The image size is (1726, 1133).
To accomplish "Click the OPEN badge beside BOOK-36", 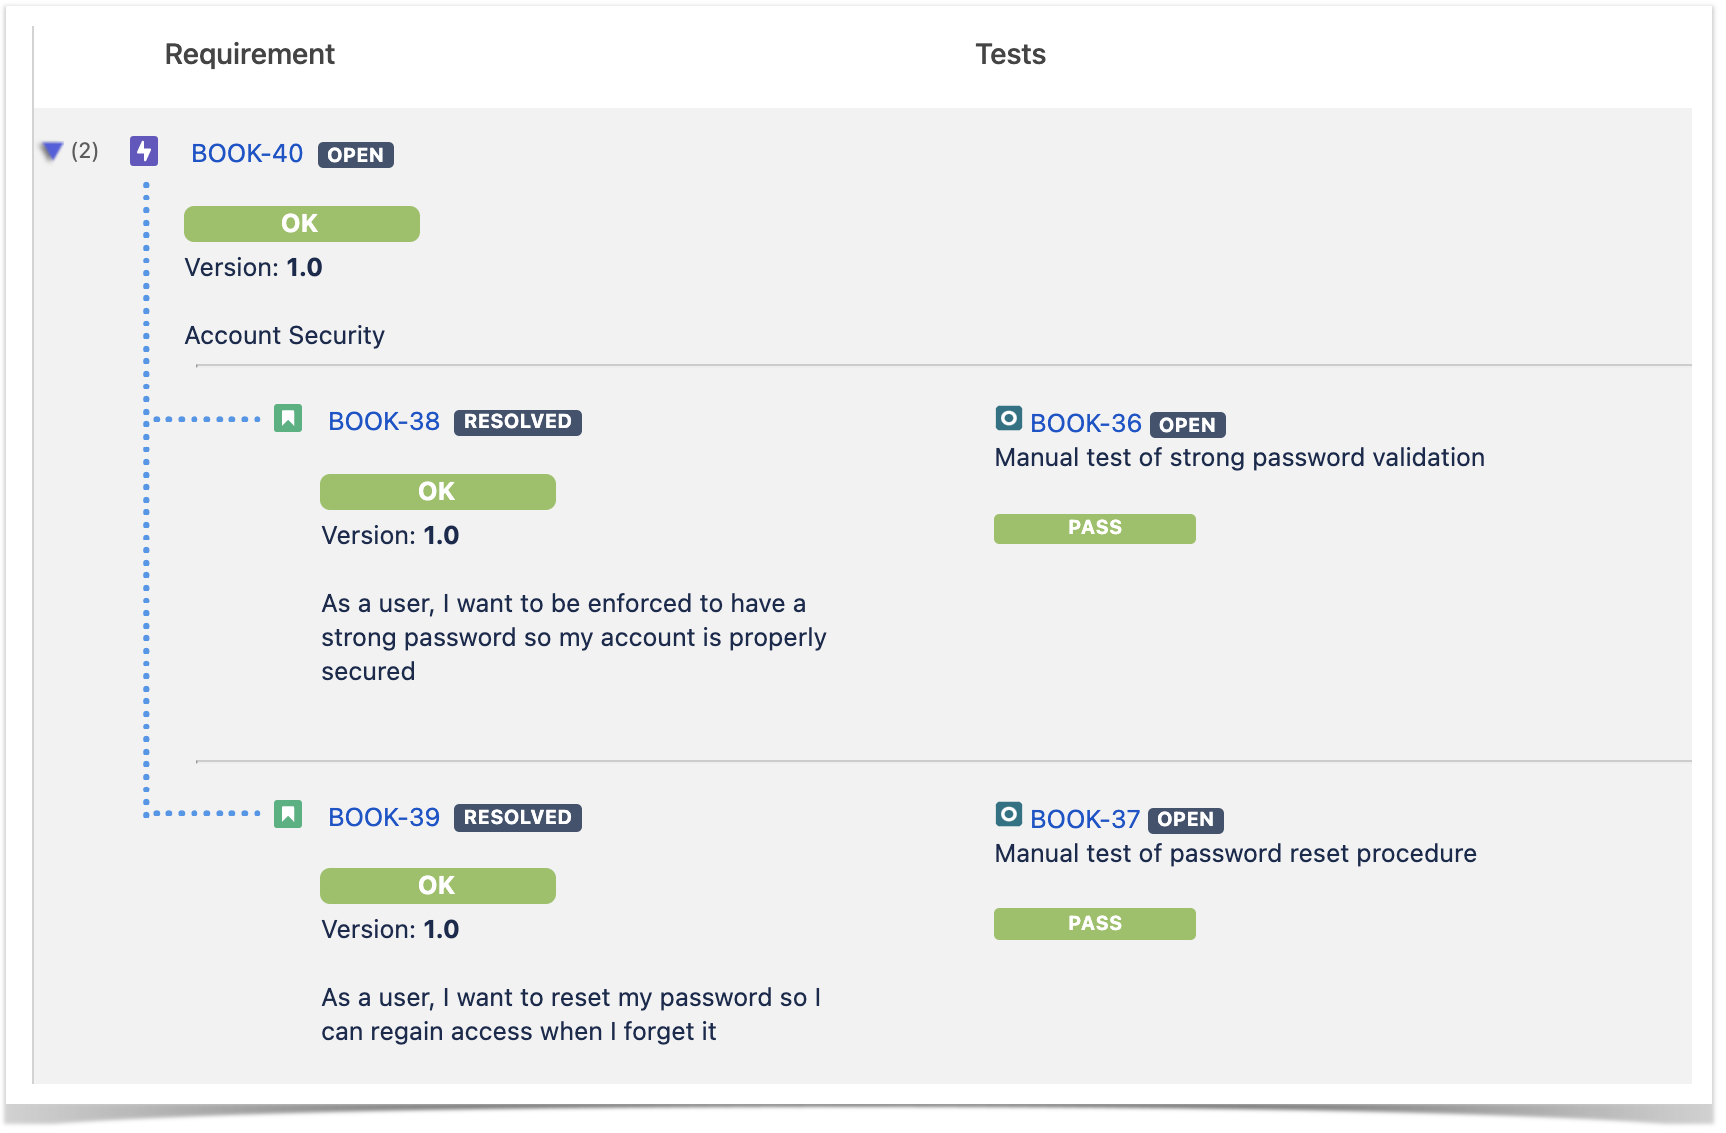I will point(1188,425).
